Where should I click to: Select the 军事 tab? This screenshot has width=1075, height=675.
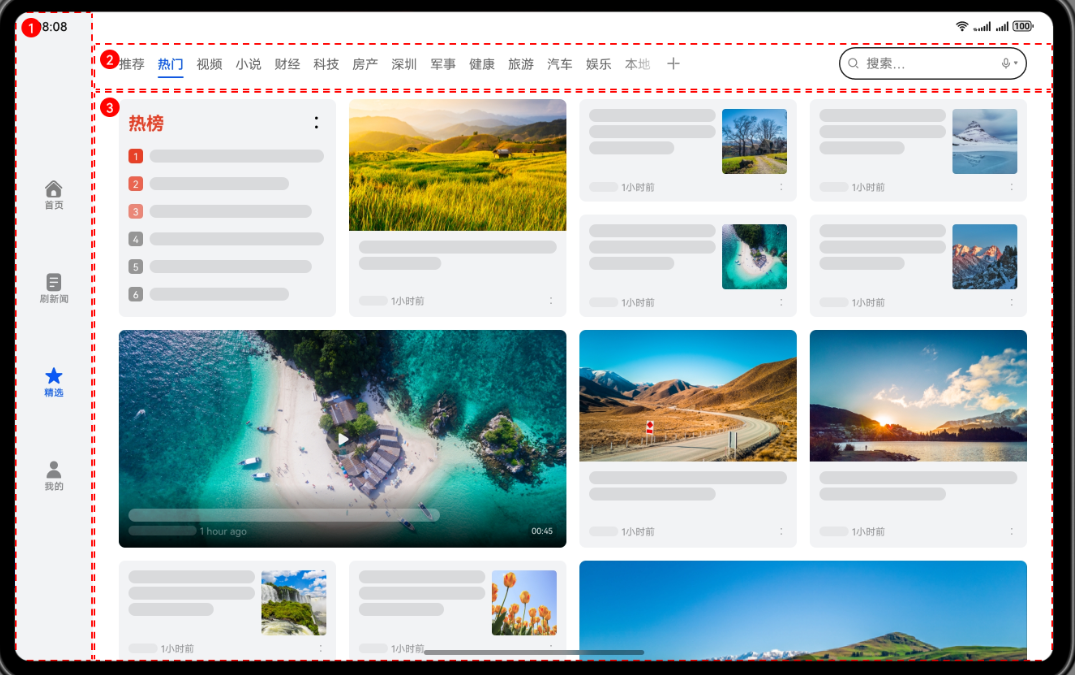[x=443, y=64]
